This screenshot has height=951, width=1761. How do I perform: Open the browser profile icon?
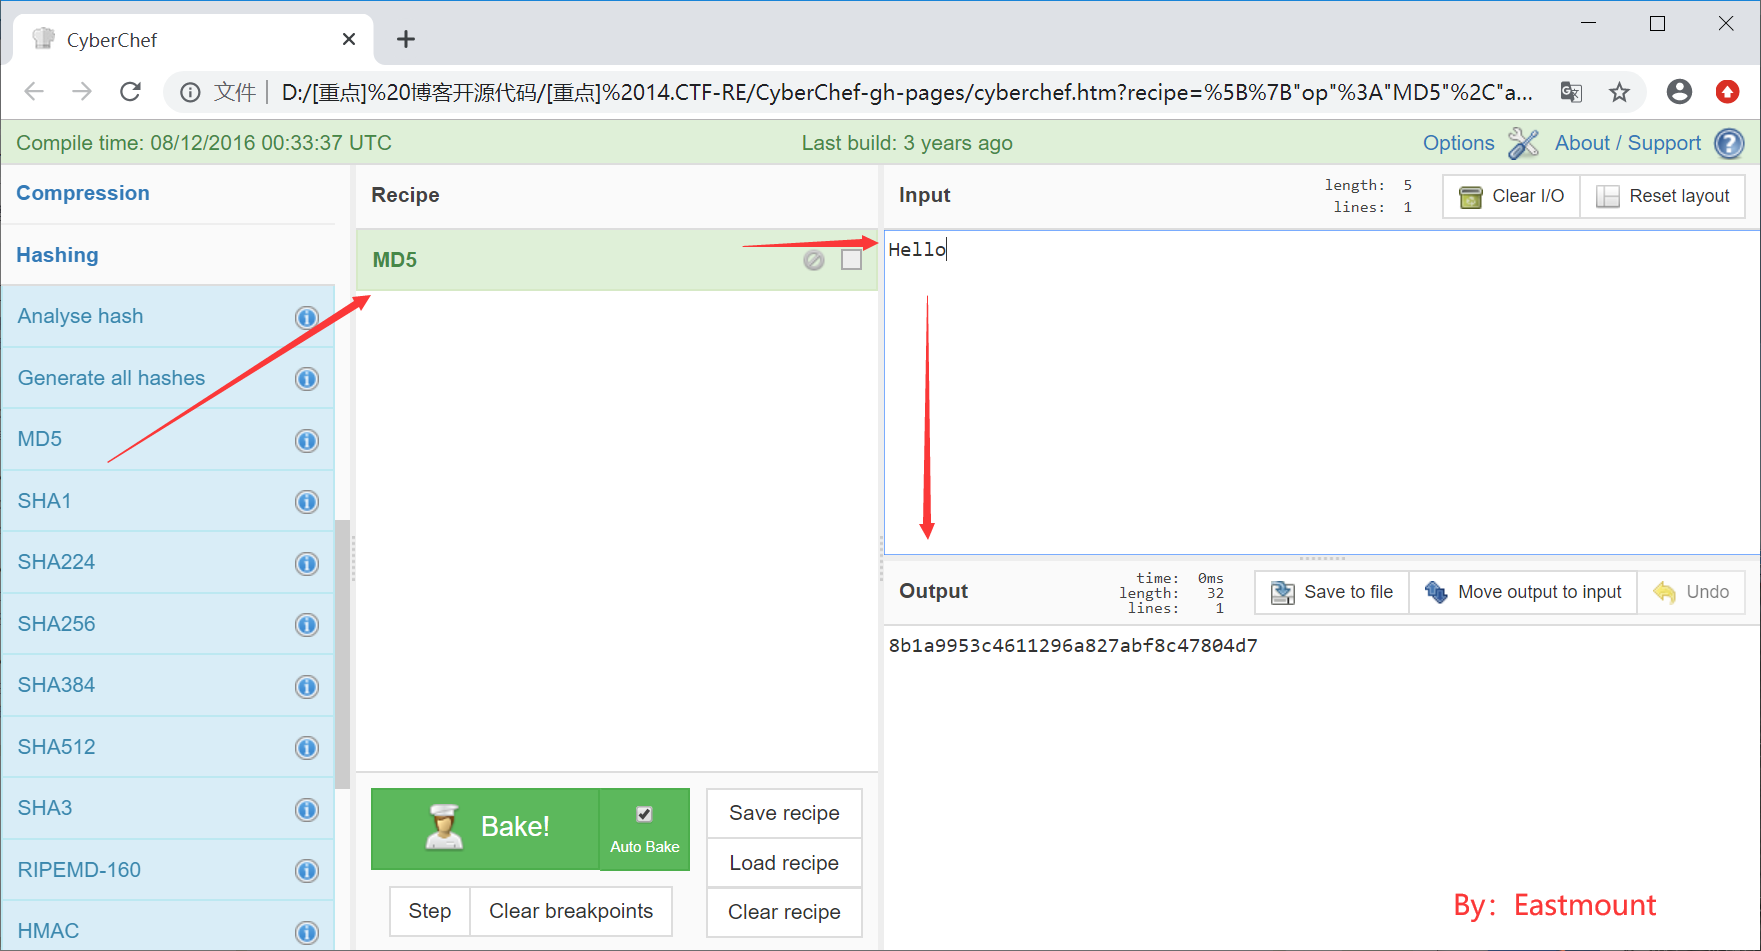(x=1679, y=92)
